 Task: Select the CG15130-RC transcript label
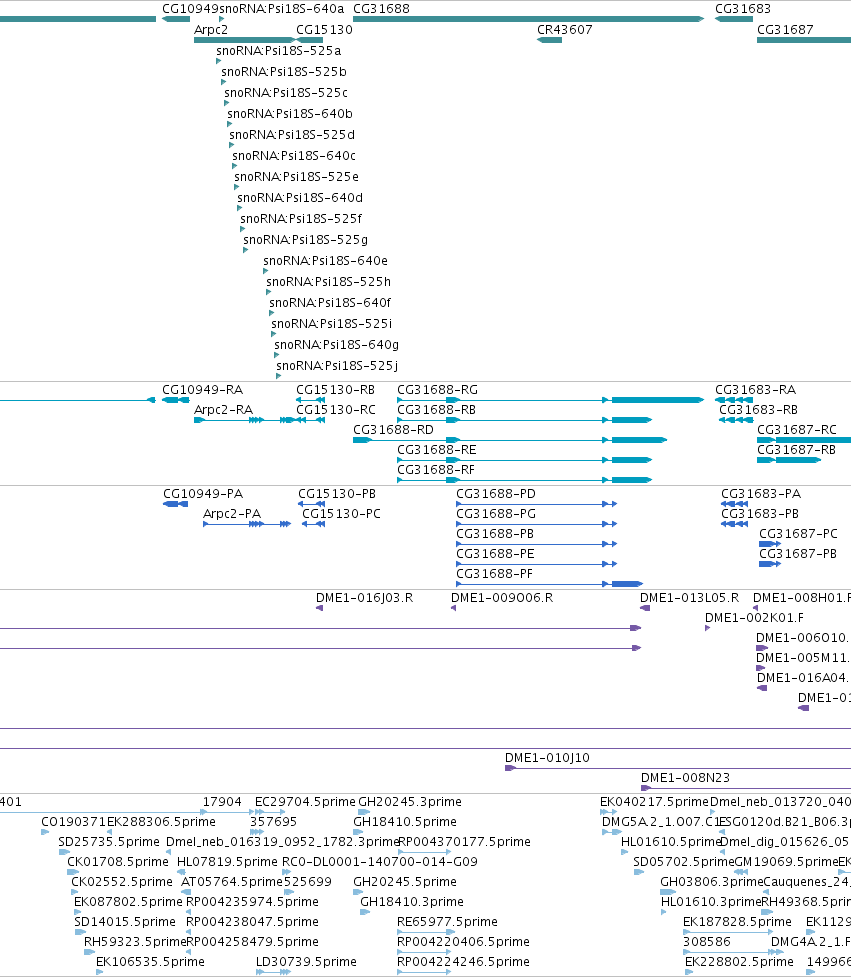pyautogui.click(x=336, y=410)
